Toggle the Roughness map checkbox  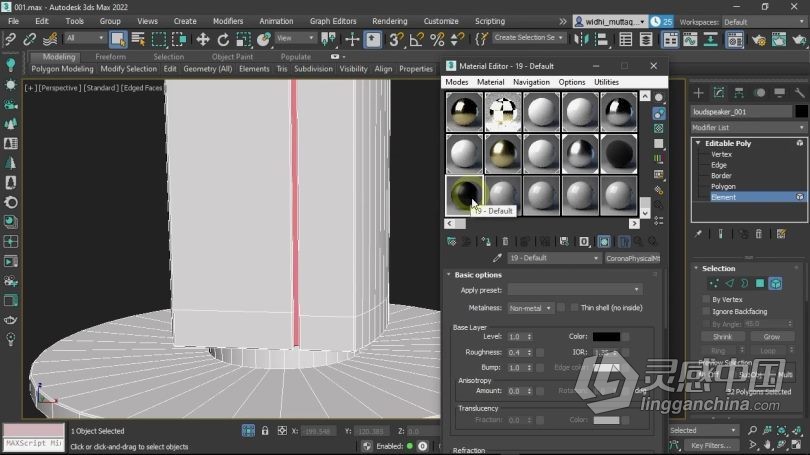pos(540,352)
